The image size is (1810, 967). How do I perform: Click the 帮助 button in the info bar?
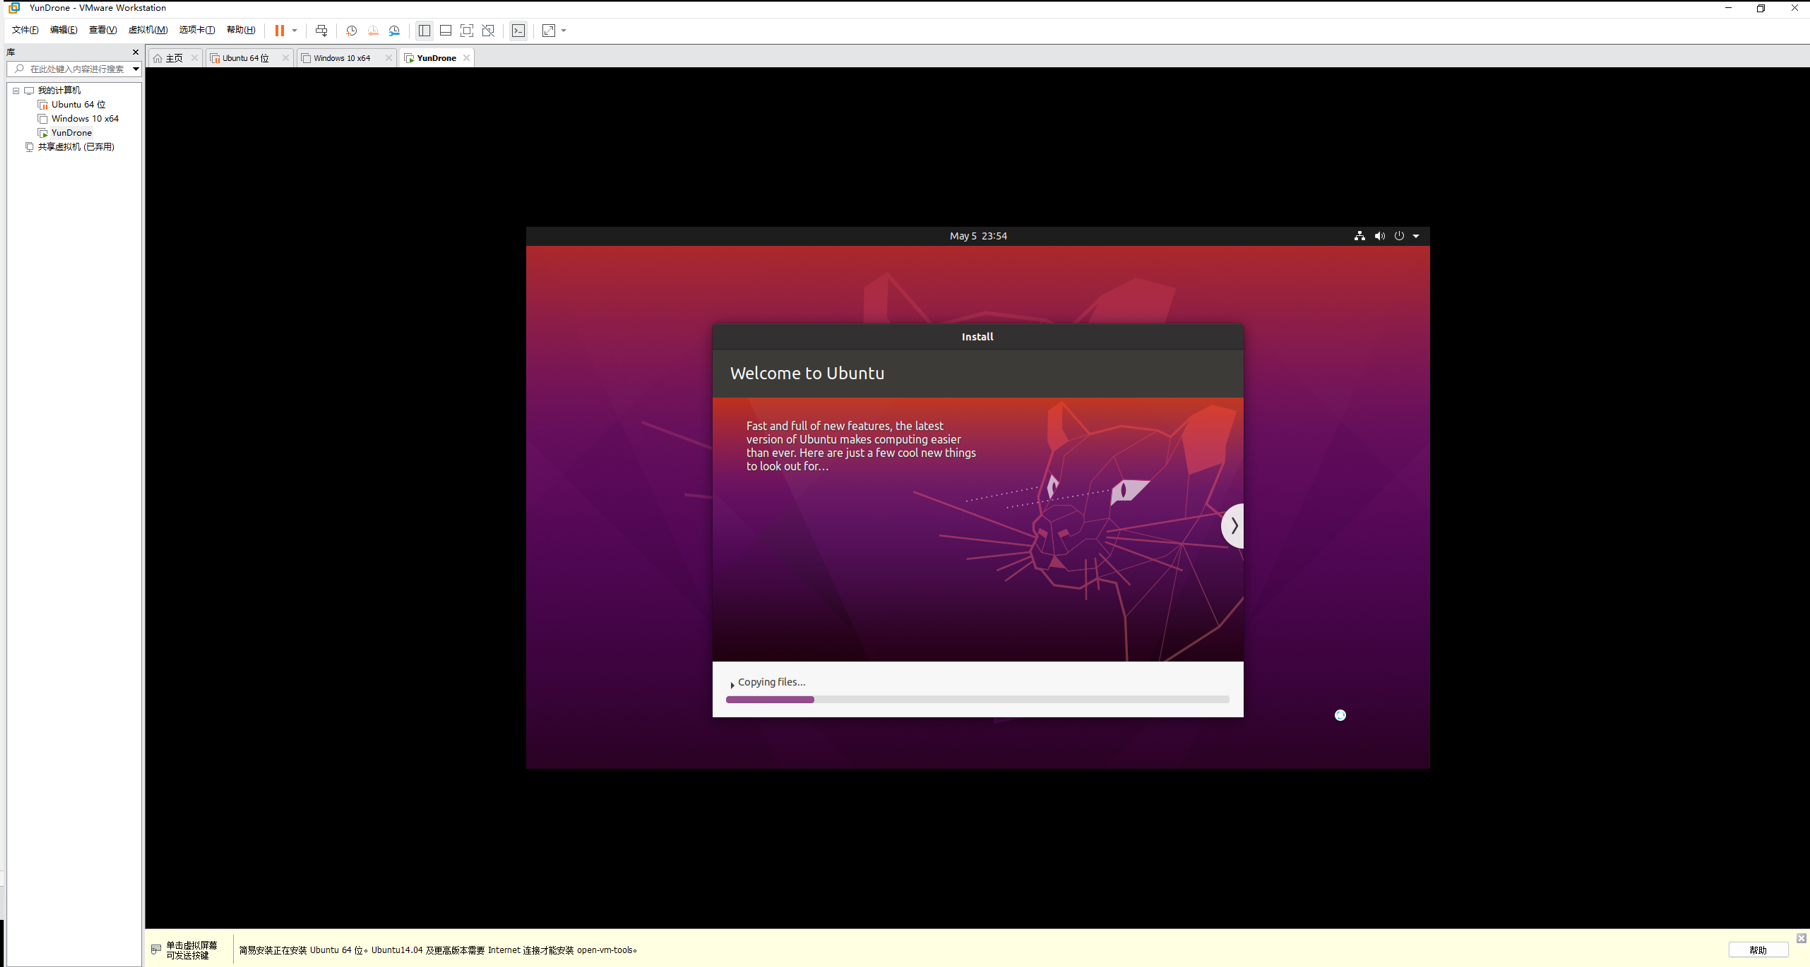pyautogui.click(x=1758, y=950)
